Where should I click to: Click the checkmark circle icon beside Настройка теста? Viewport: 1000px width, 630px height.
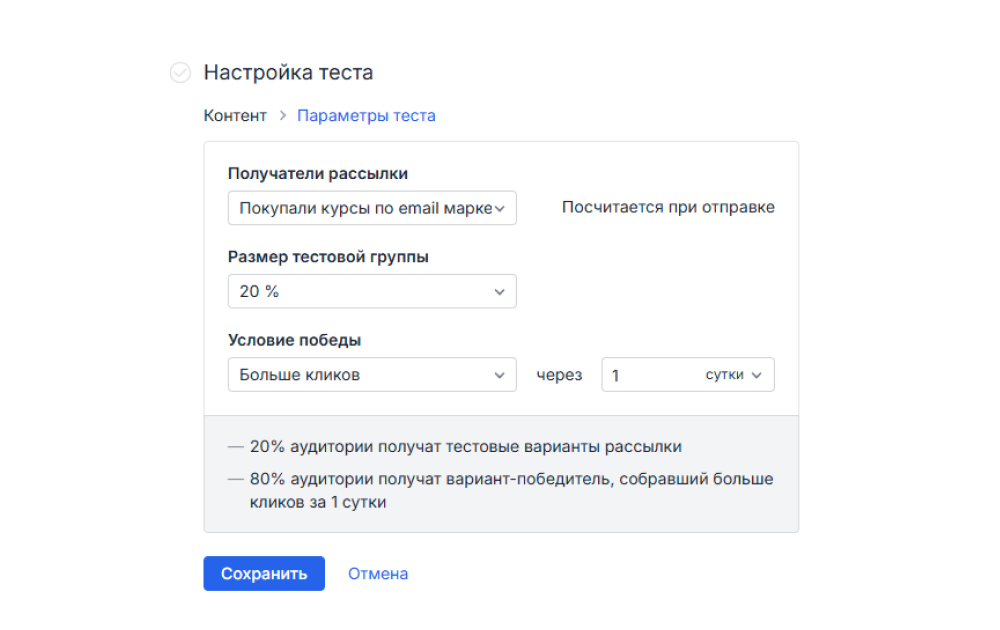181,72
